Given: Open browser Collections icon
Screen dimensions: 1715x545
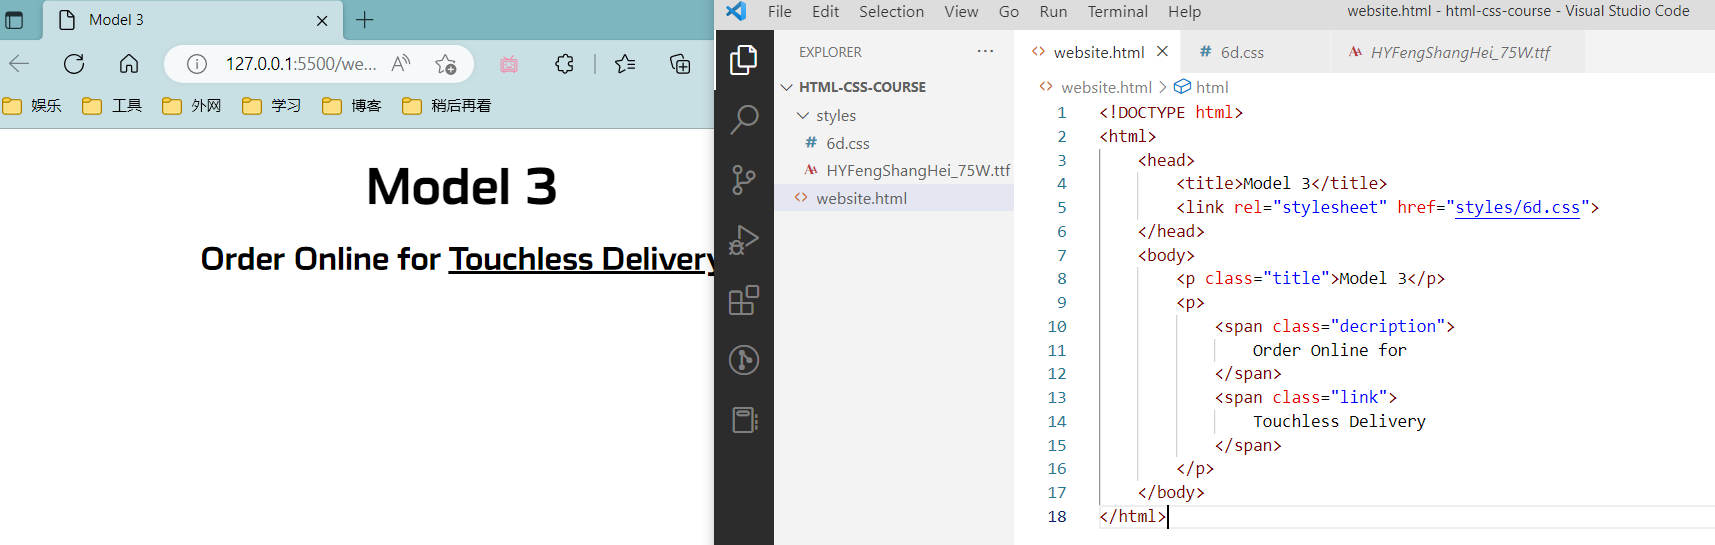Looking at the screenshot, I should tap(680, 64).
